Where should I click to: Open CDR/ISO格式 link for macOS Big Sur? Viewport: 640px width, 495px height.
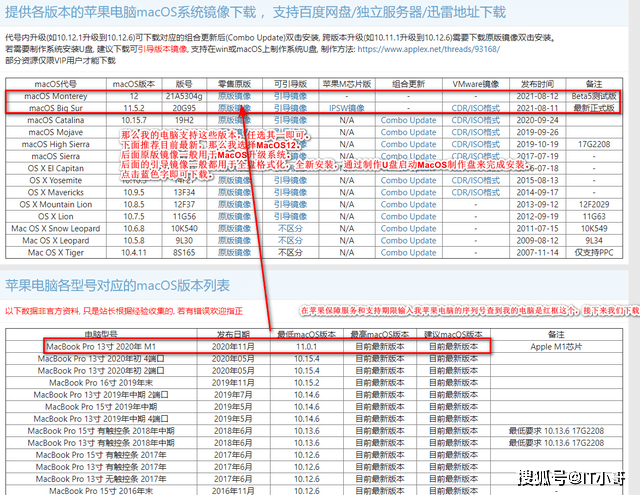[x=476, y=108]
